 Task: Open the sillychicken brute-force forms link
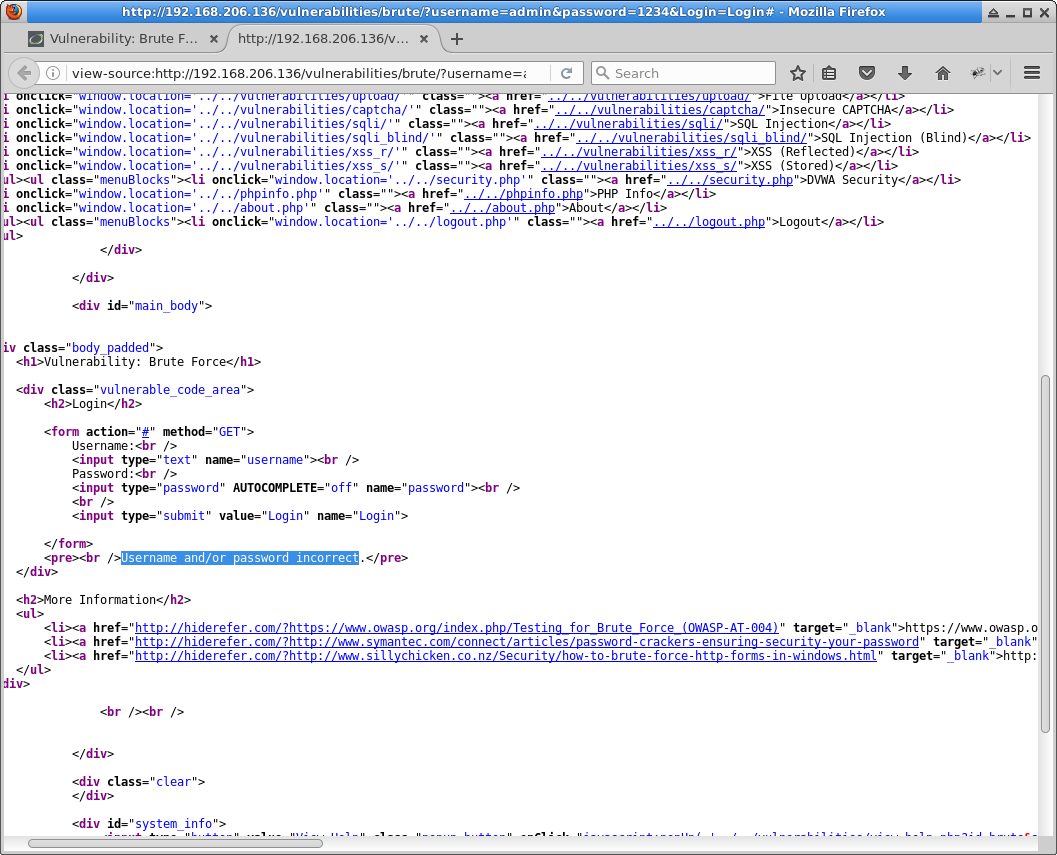[x=506, y=655]
